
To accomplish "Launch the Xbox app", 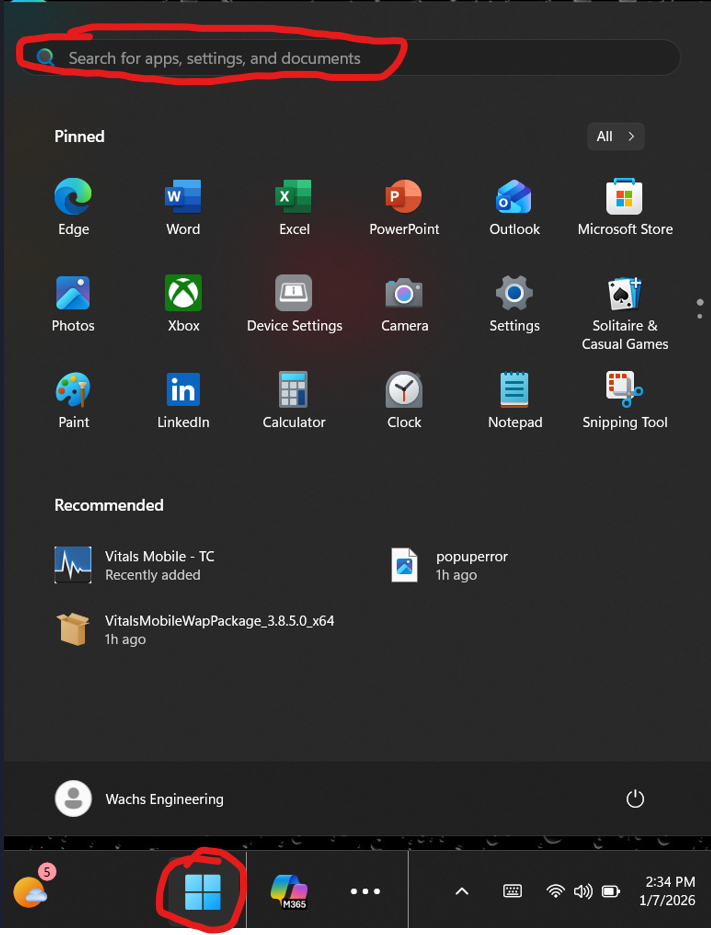I will [x=183, y=304].
